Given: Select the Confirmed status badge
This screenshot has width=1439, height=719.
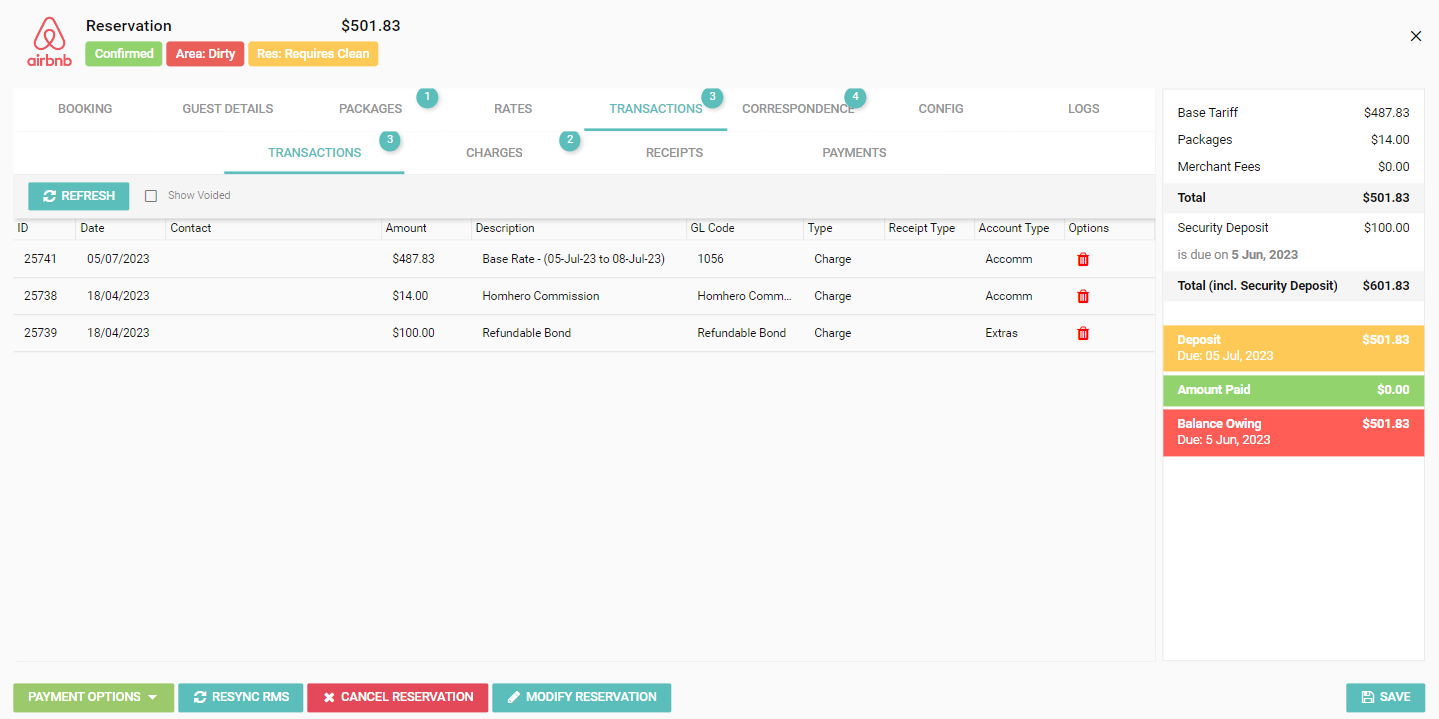Looking at the screenshot, I should click(x=124, y=54).
